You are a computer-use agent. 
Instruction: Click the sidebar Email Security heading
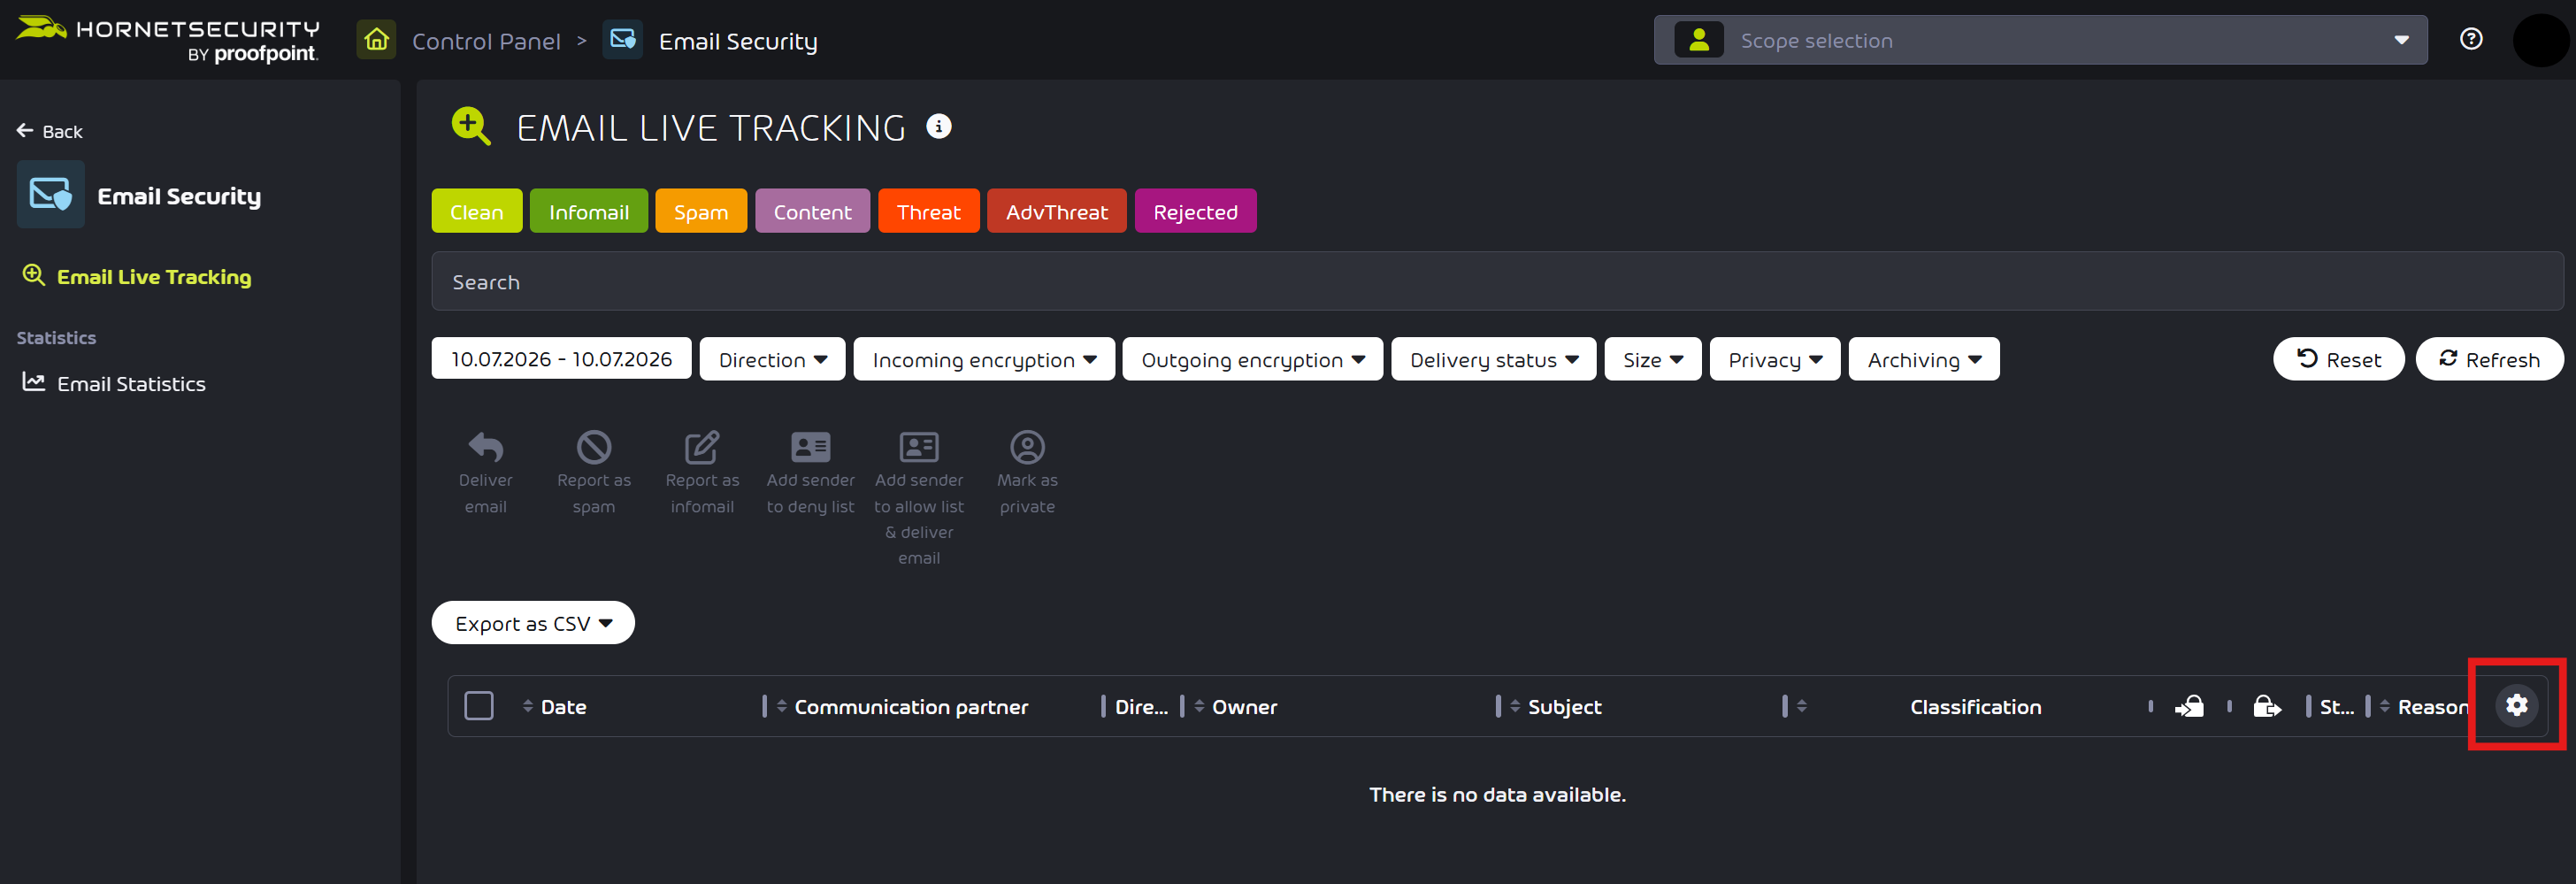tap(179, 196)
